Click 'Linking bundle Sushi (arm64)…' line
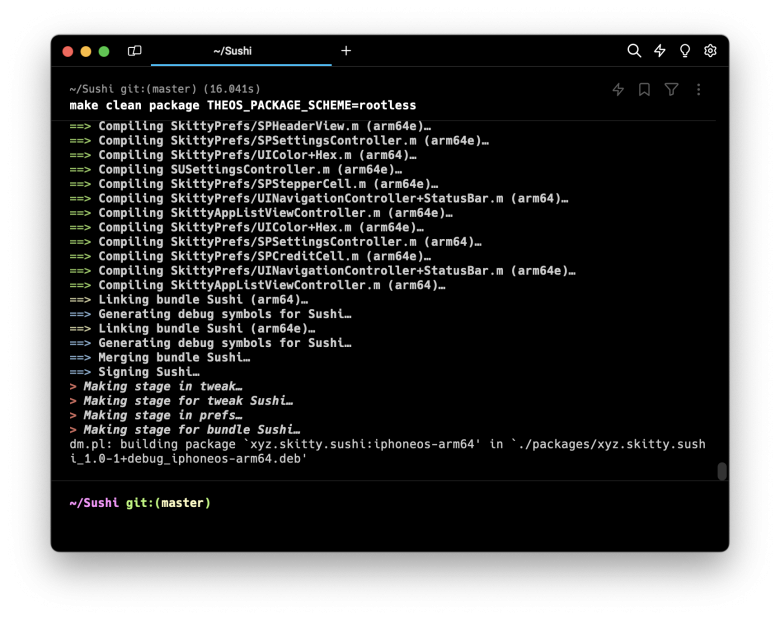 click(x=189, y=300)
